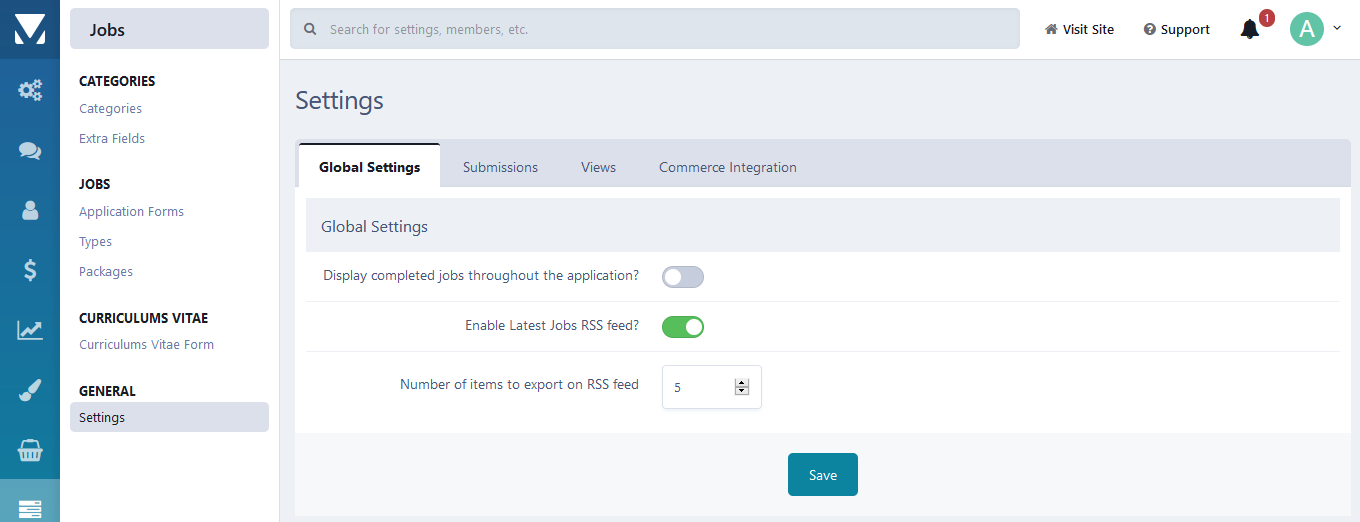
Task: Increase the RSS feed items stepper
Action: (742, 383)
